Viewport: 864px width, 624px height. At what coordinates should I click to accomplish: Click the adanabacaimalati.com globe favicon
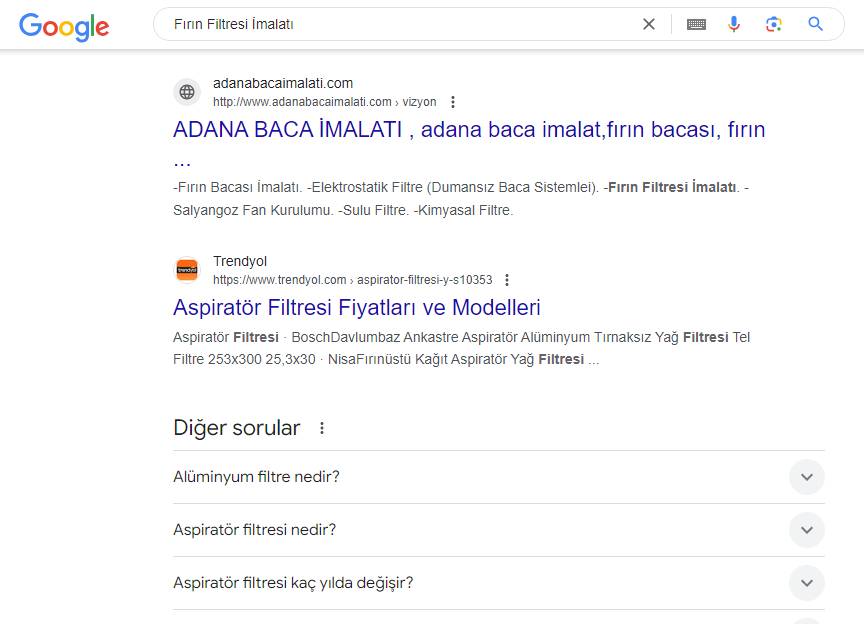[x=187, y=92]
